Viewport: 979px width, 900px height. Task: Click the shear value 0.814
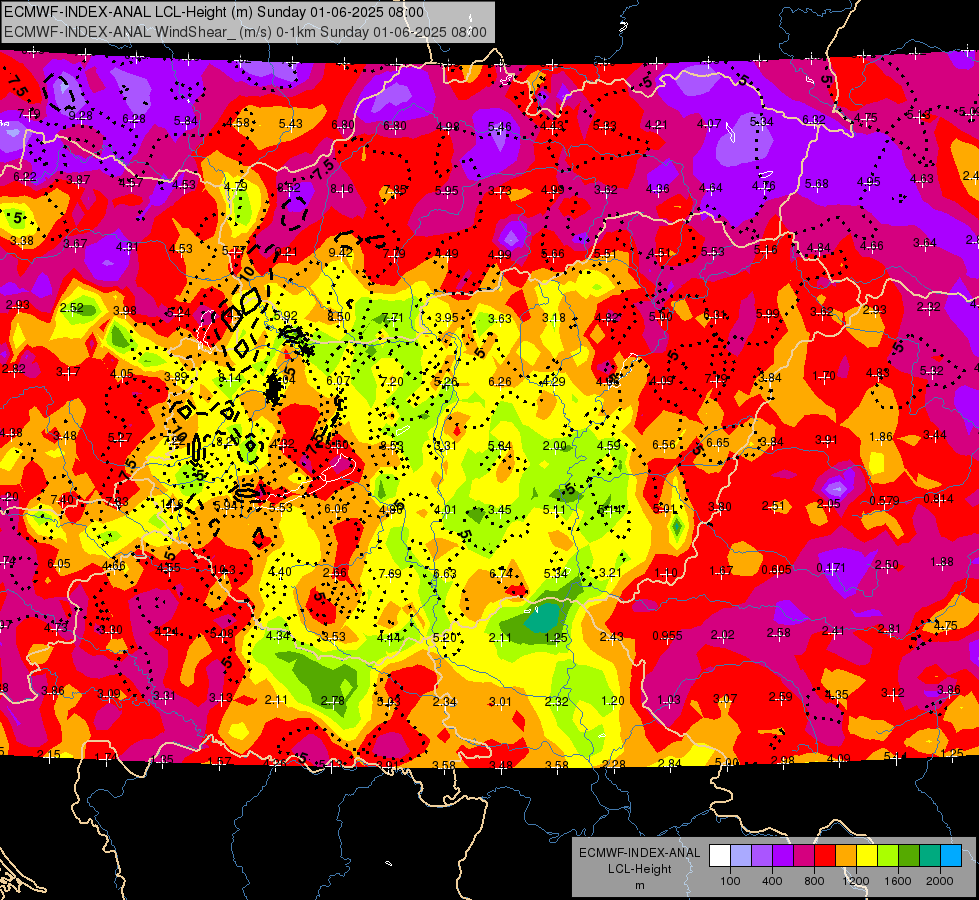click(938, 498)
